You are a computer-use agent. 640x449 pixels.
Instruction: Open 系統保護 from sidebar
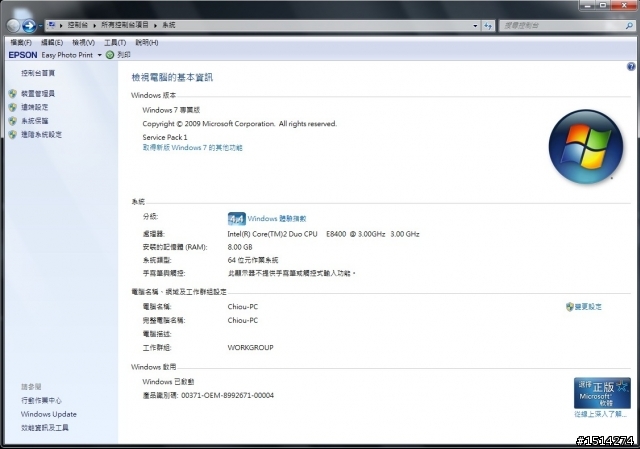pos(35,121)
